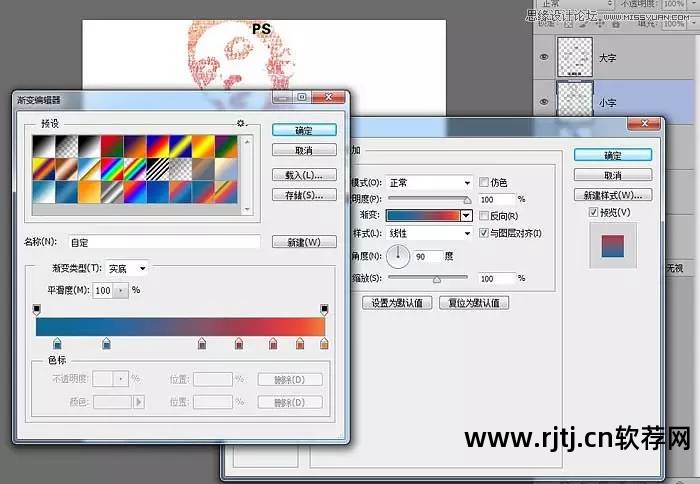Screen dimensions: 700x484
Task: Select the 小字 layer thumbnail
Action: pyautogui.click(x=575, y=99)
